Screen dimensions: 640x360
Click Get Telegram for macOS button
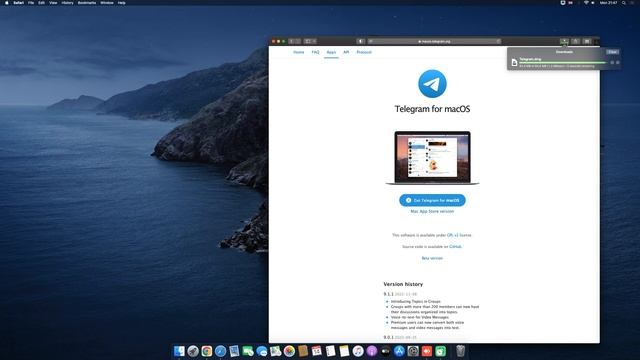tap(432, 200)
